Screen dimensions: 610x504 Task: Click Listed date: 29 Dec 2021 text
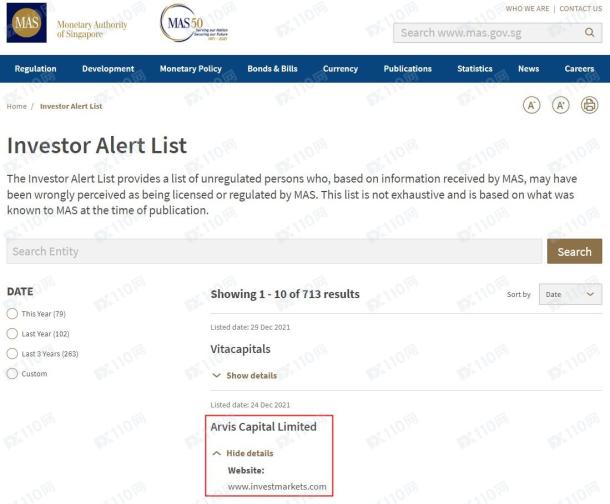250,327
